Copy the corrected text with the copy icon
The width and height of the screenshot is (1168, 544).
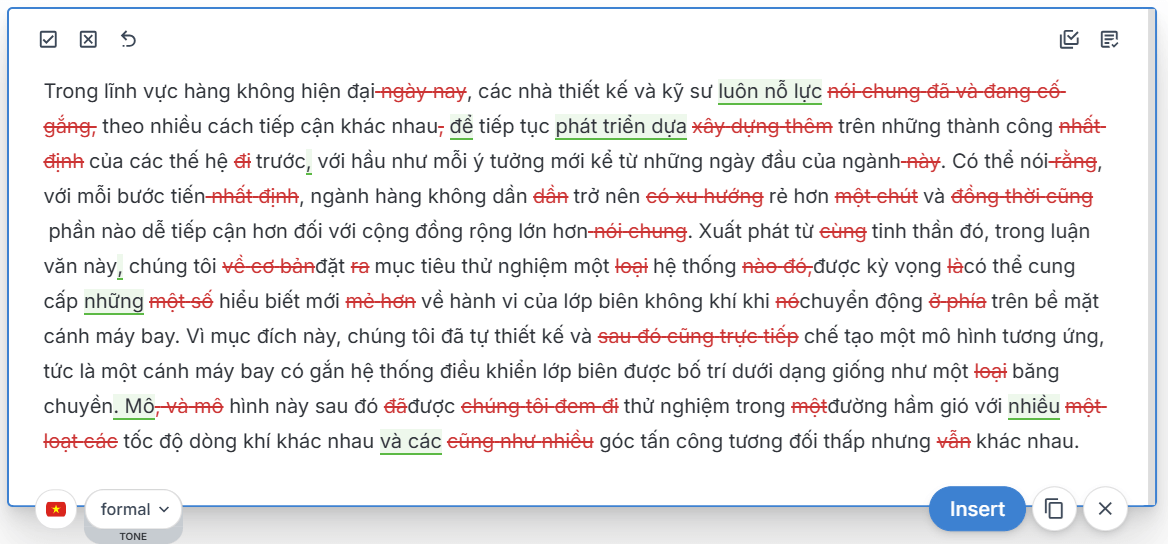(1054, 509)
